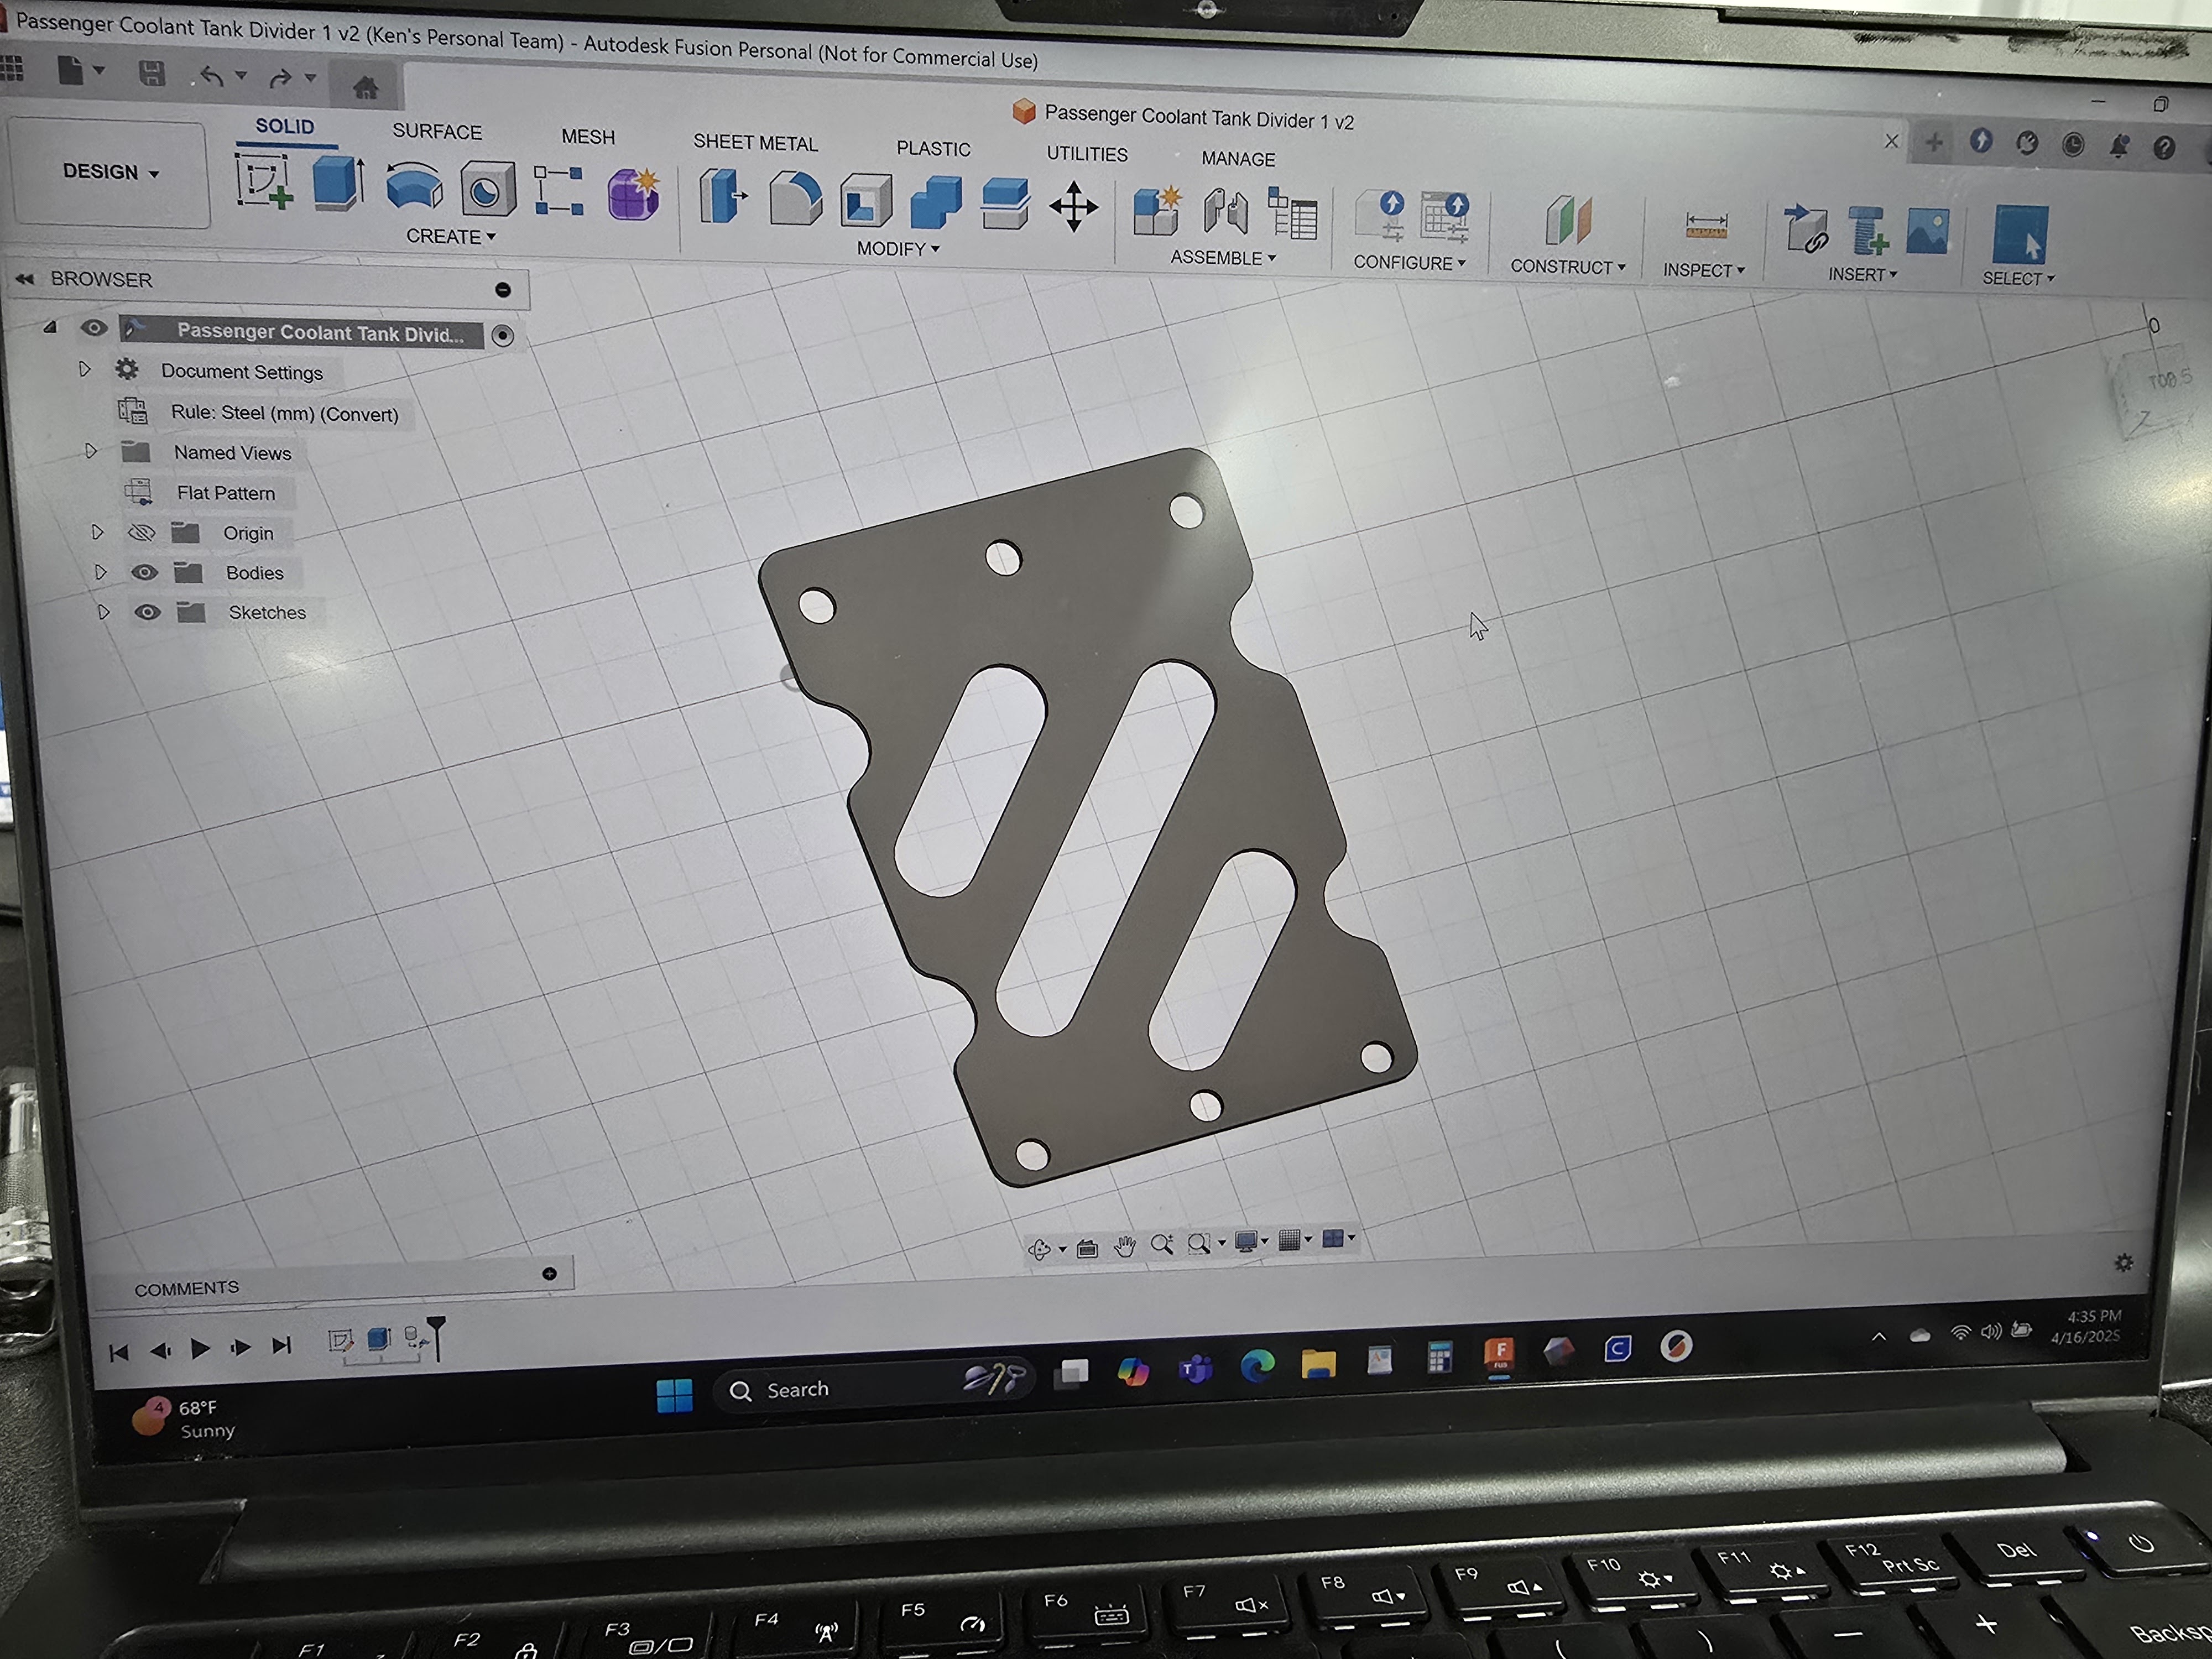Hide the Bodies folder visibility

point(144,572)
